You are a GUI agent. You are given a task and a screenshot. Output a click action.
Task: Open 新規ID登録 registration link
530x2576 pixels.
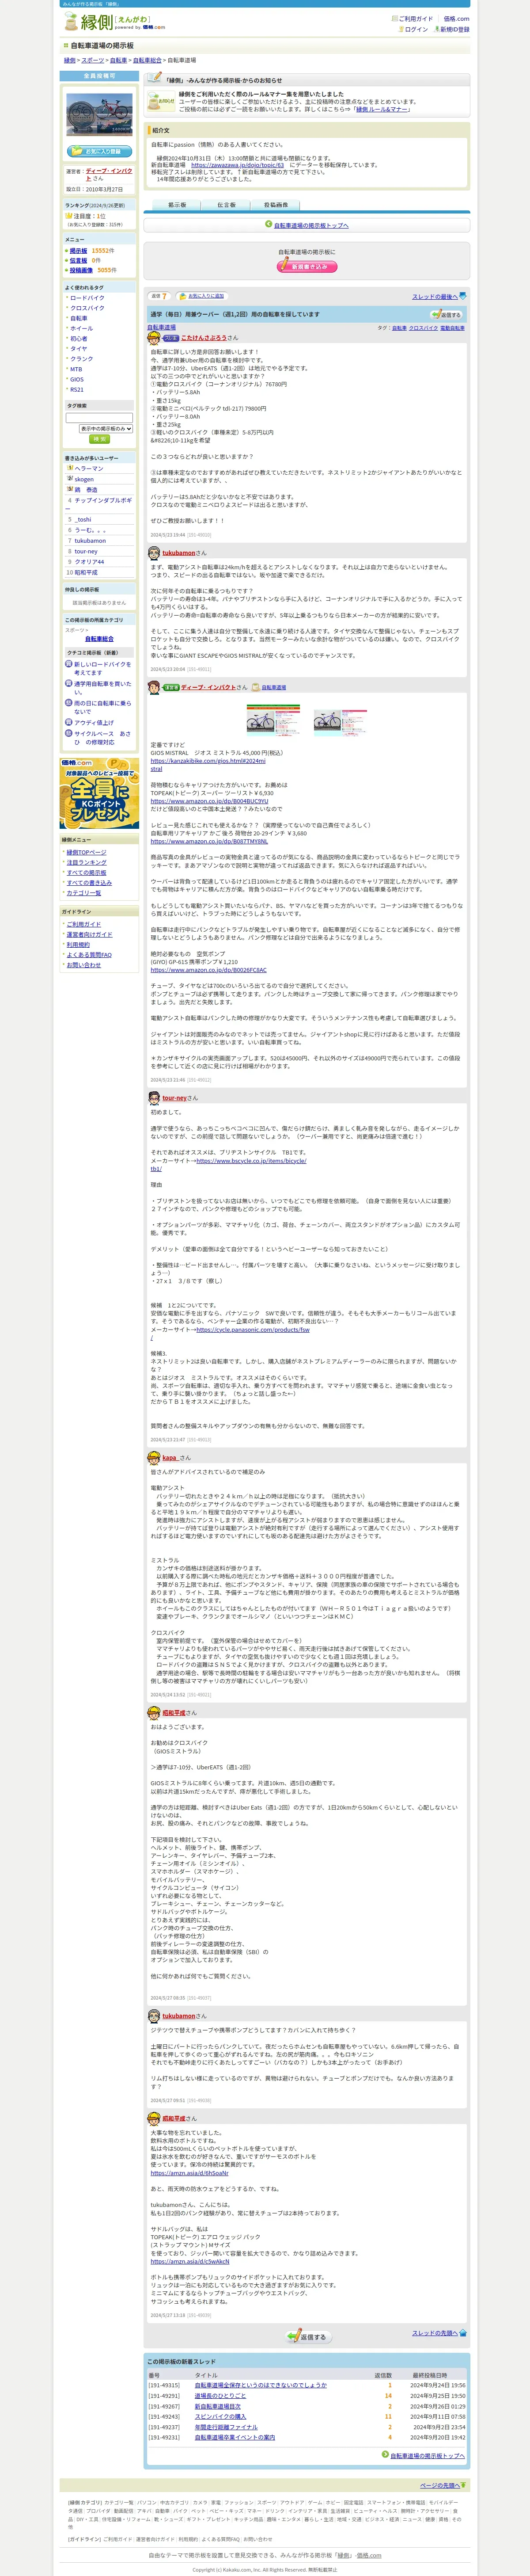click(455, 29)
